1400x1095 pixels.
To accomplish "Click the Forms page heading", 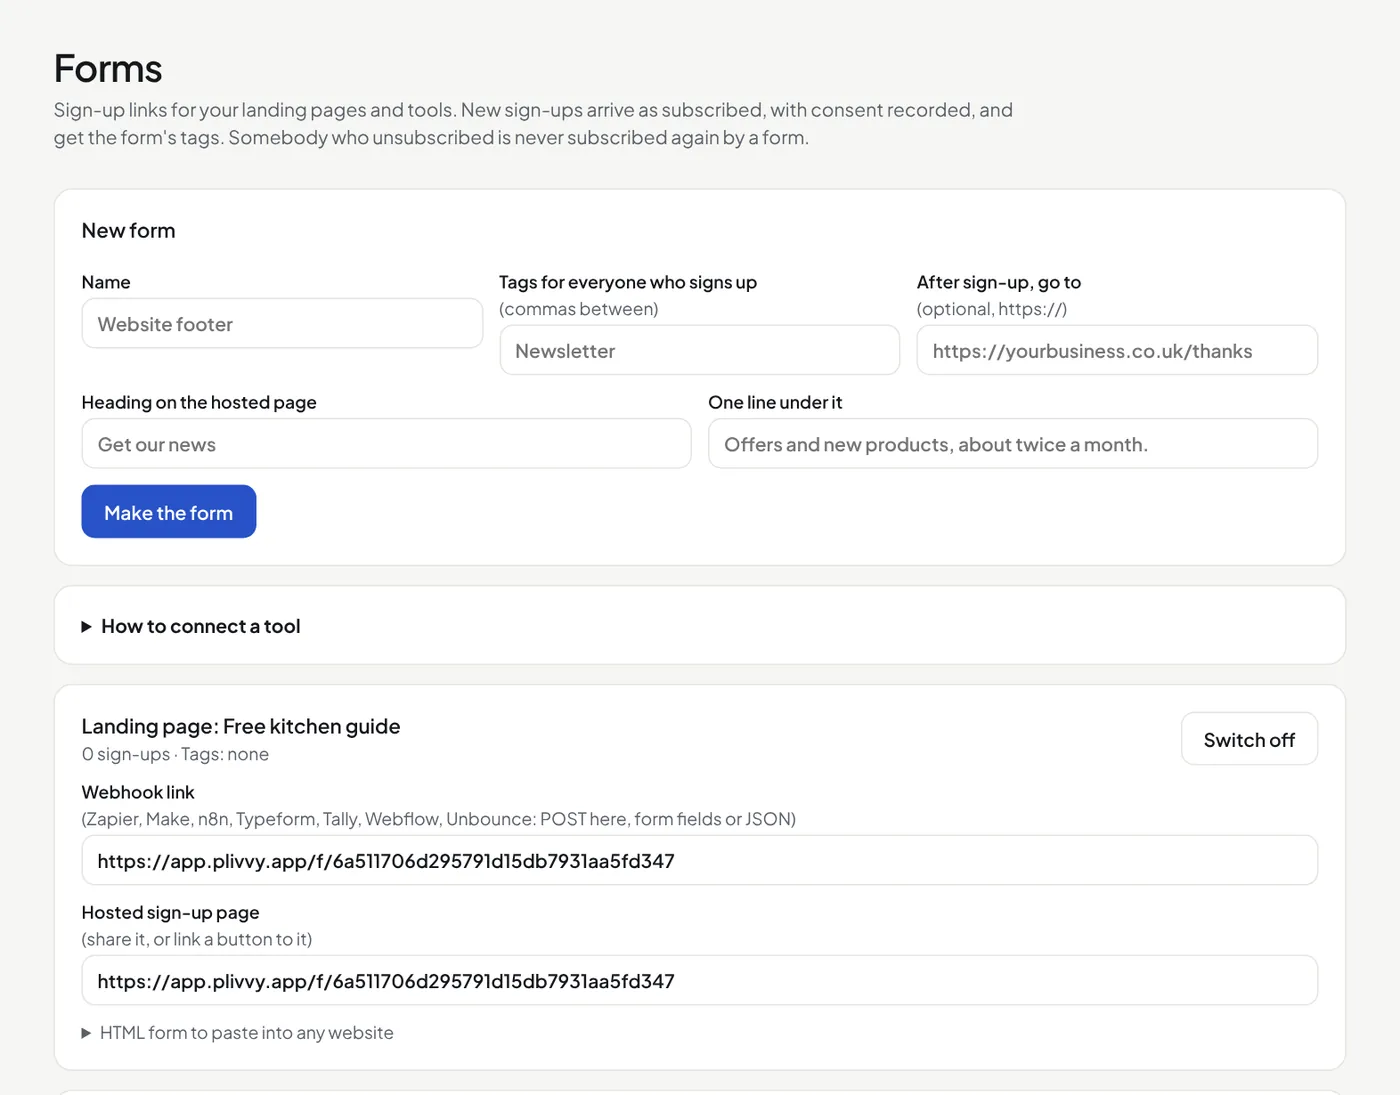I will (108, 69).
